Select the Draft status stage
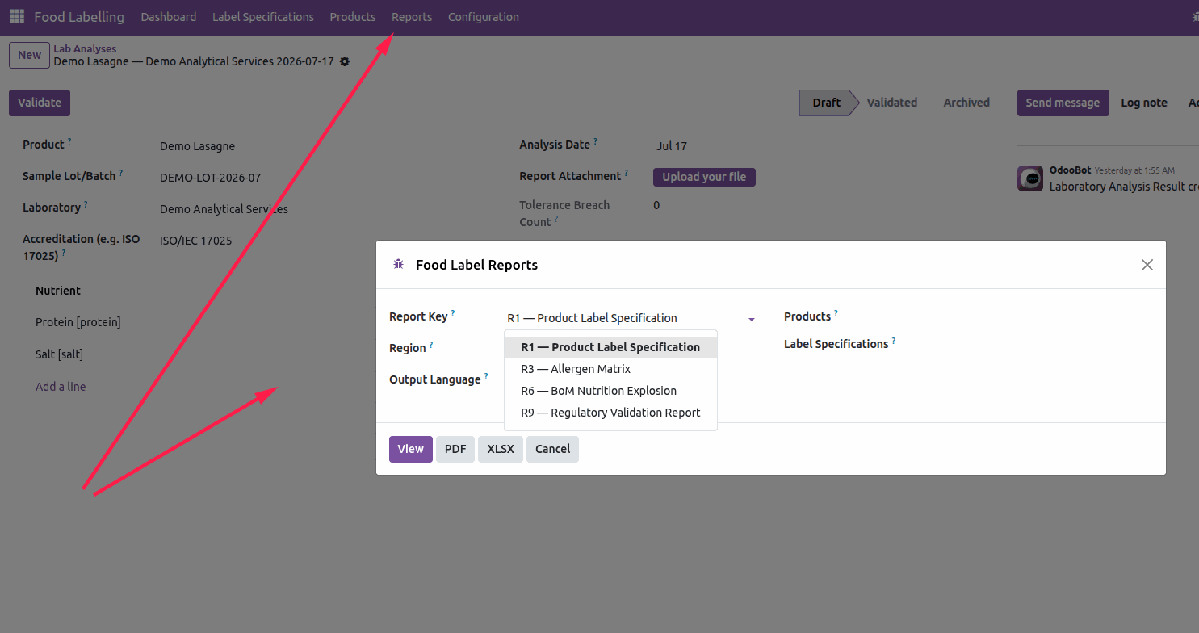The image size is (1199, 633). click(826, 102)
